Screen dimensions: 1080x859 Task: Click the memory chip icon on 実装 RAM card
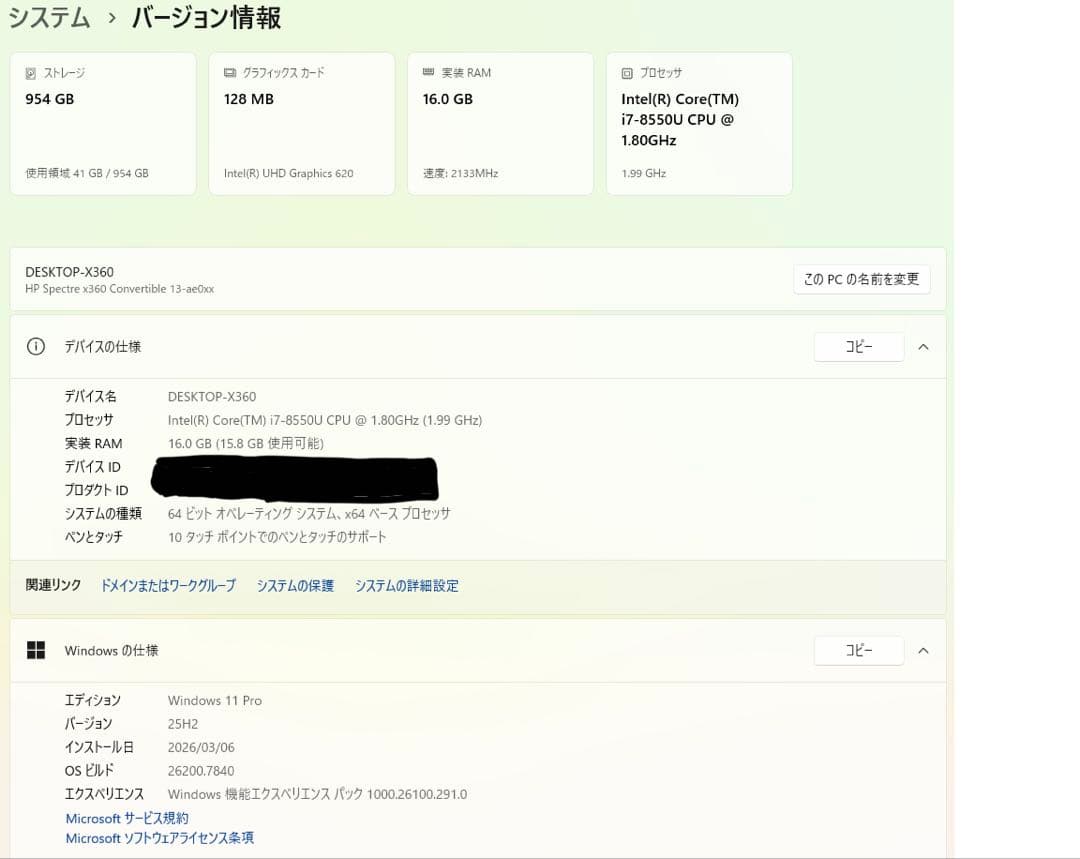point(429,72)
